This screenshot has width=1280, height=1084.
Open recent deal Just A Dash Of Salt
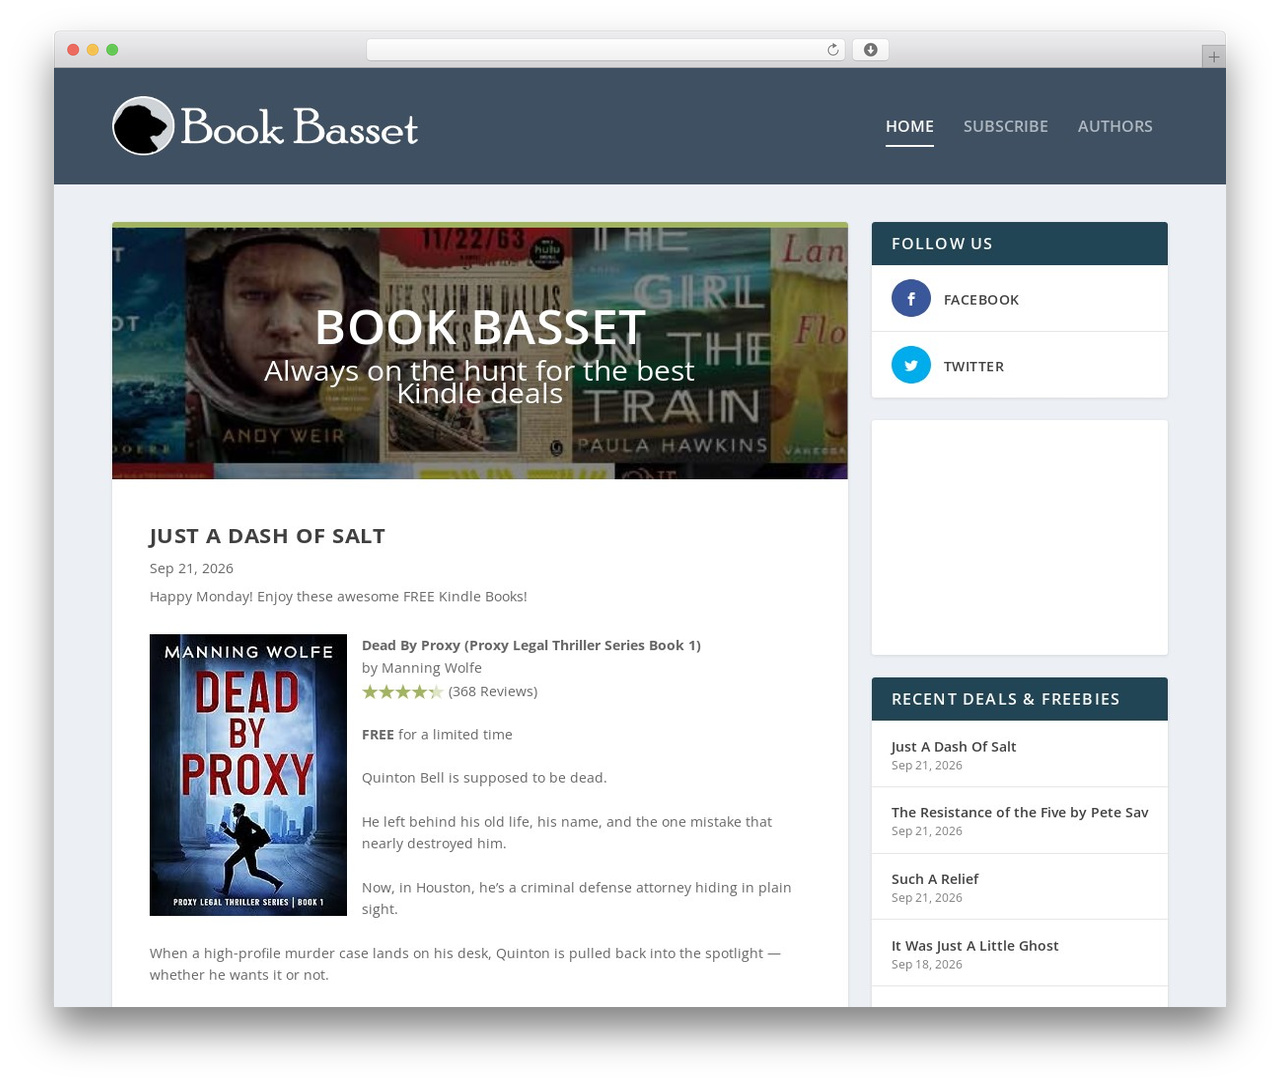click(x=953, y=746)
